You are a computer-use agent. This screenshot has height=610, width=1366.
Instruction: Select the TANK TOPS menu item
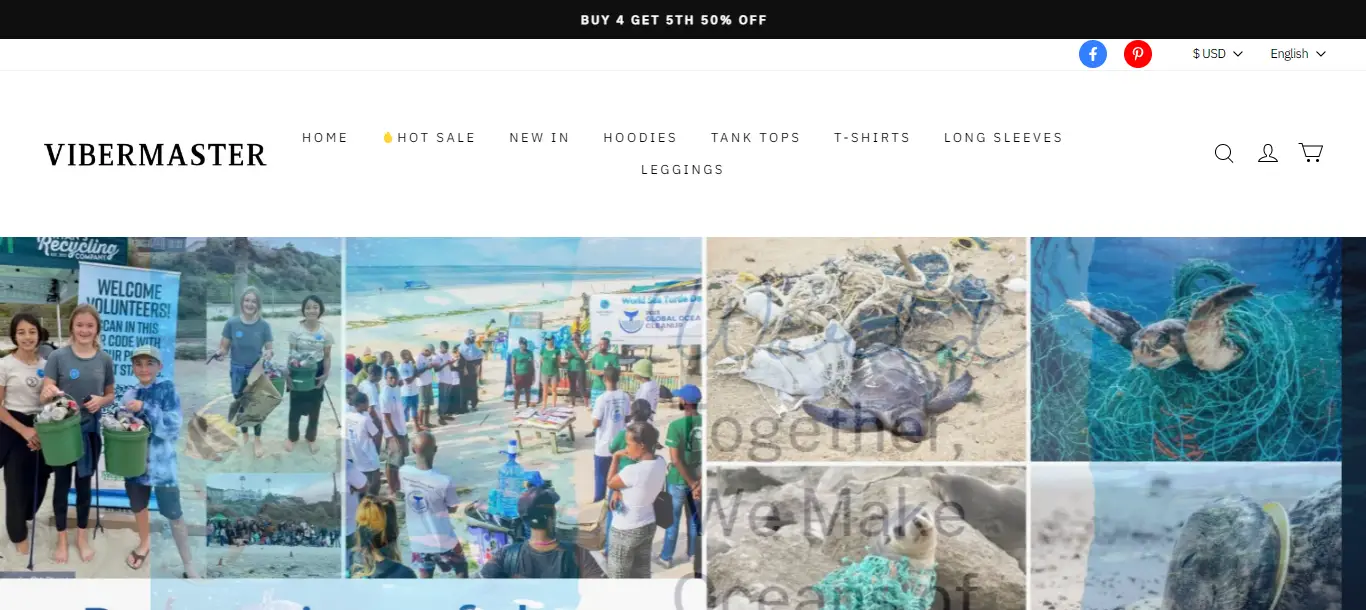click(x=756, y=138)
